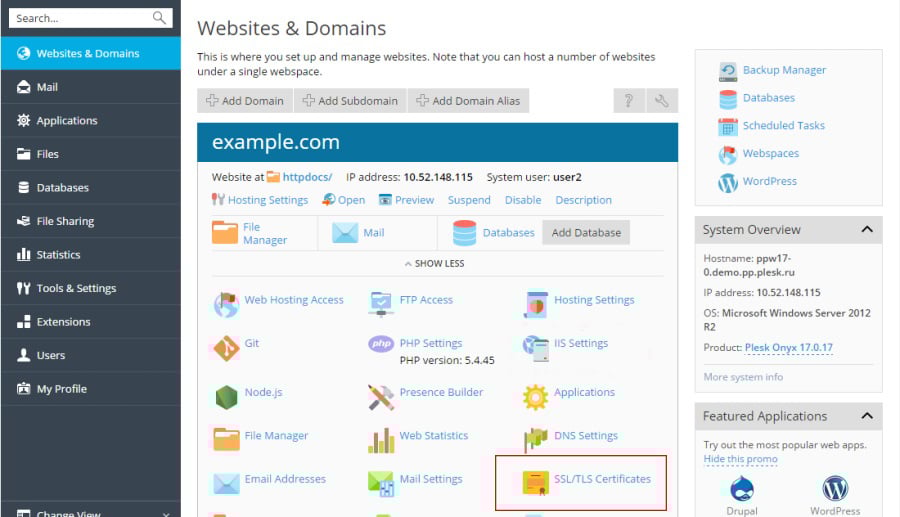Click the Hide this promo link
Viewport: 900px width, 517px height.
point(740,459)
